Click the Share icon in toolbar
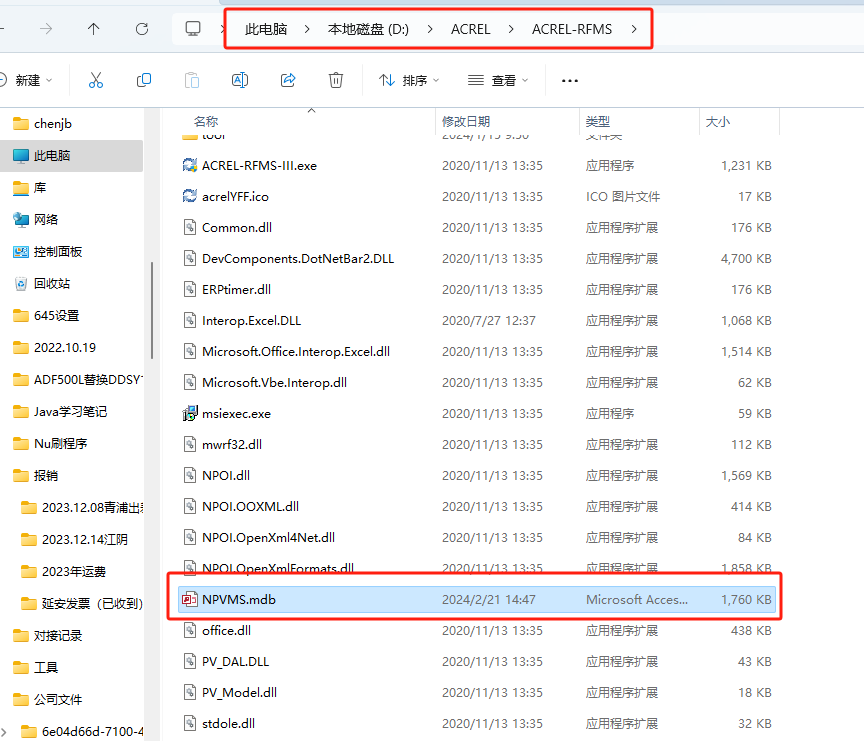This screenshot has height=741, width=864. point(288,80)
